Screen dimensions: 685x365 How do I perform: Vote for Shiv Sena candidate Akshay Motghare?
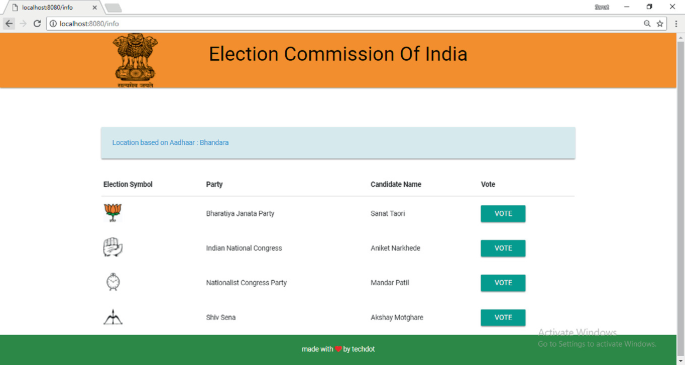click(x=503, y=317)
